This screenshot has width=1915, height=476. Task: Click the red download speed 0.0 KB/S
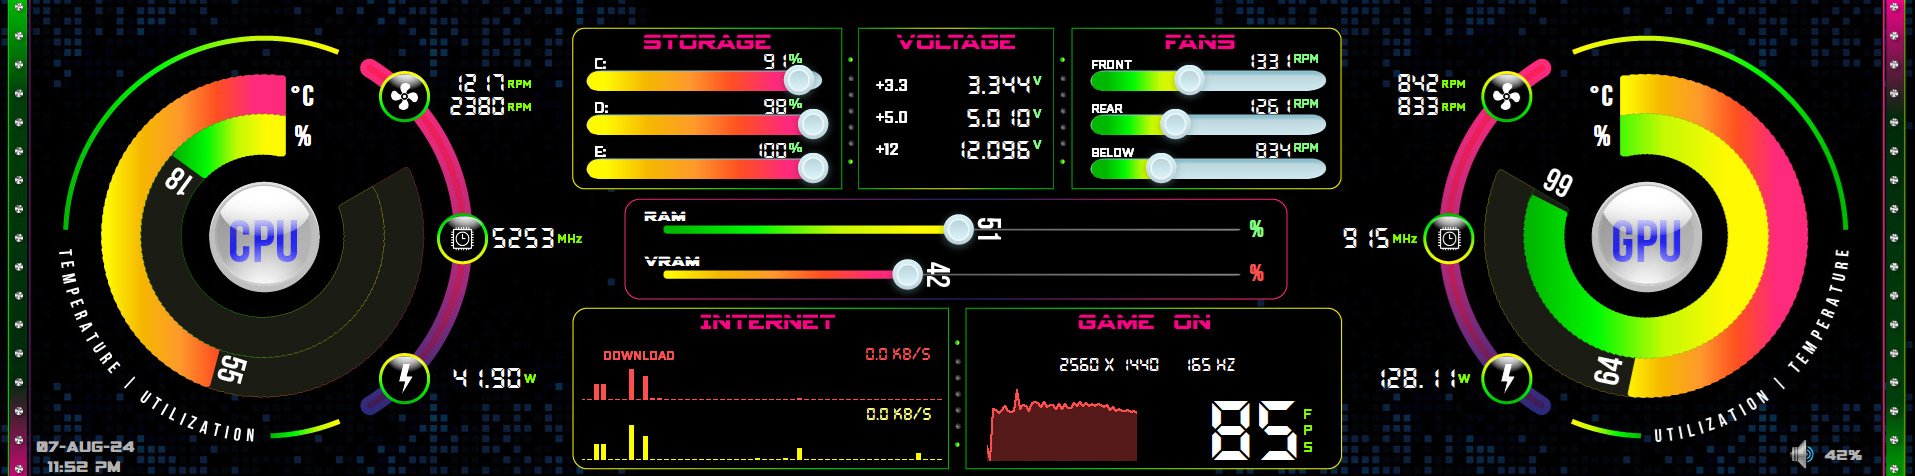tap(898, 354)
